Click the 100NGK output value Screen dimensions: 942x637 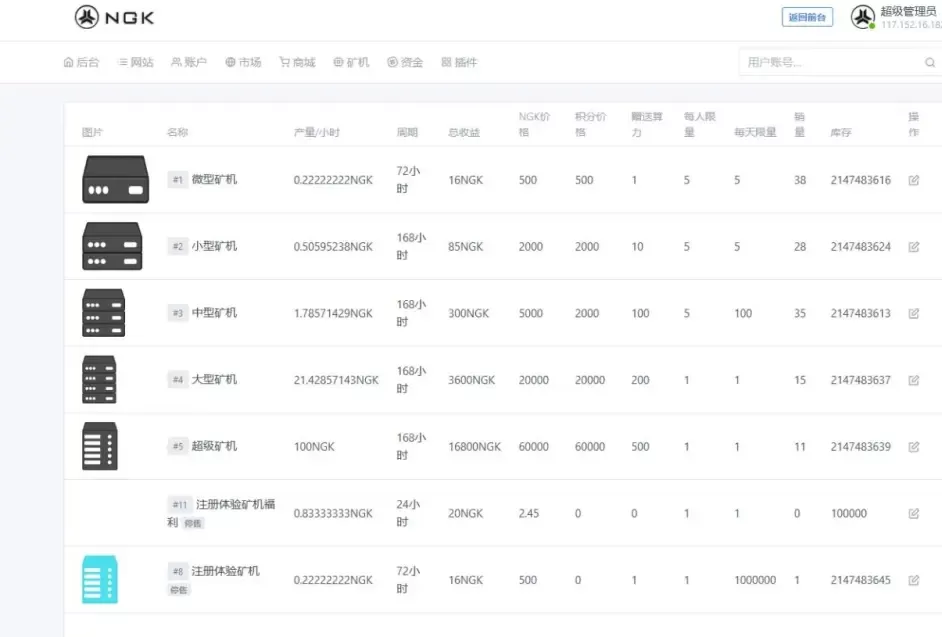(x=314, y=447)
